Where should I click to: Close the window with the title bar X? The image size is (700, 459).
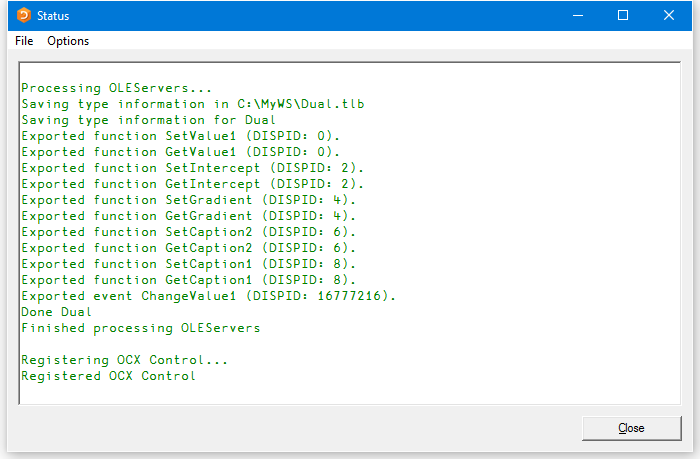pos(669,16)
